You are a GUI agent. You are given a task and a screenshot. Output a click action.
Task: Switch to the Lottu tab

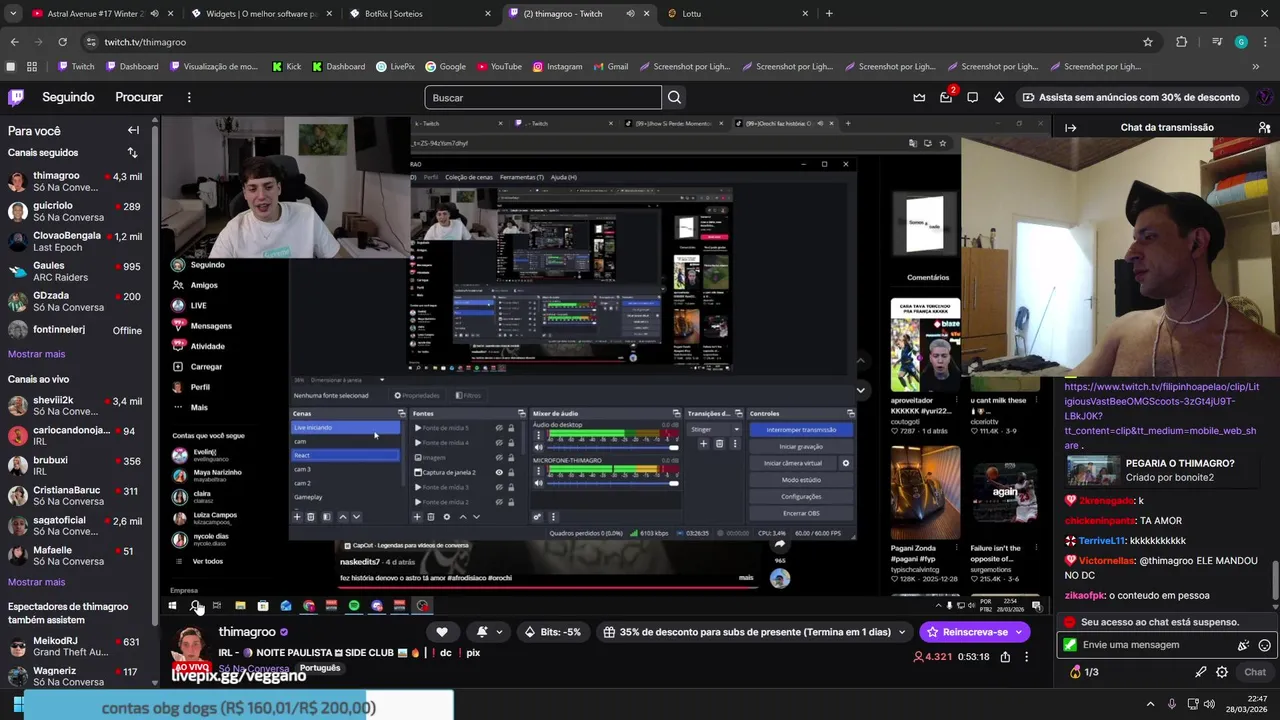click(737, 14)
